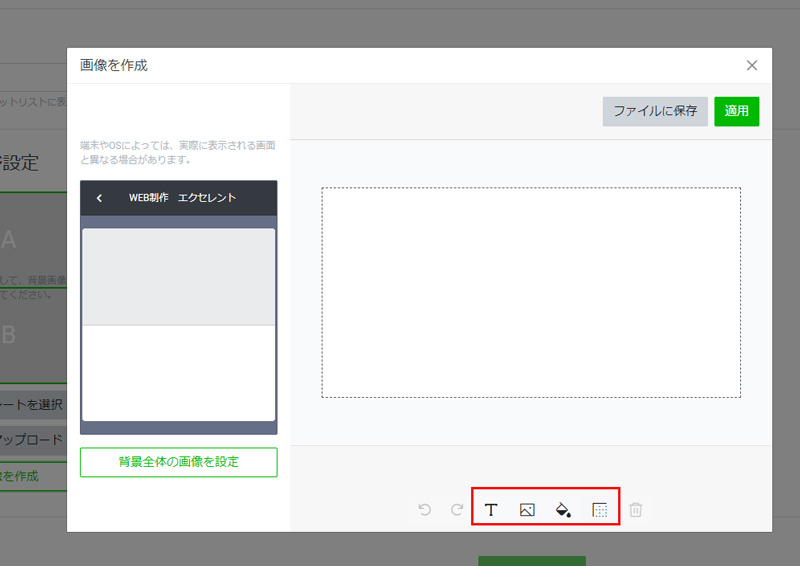The image size is (800, 566).
Task: Select the upper gray area in phone preview
Action: pos(179,277)
